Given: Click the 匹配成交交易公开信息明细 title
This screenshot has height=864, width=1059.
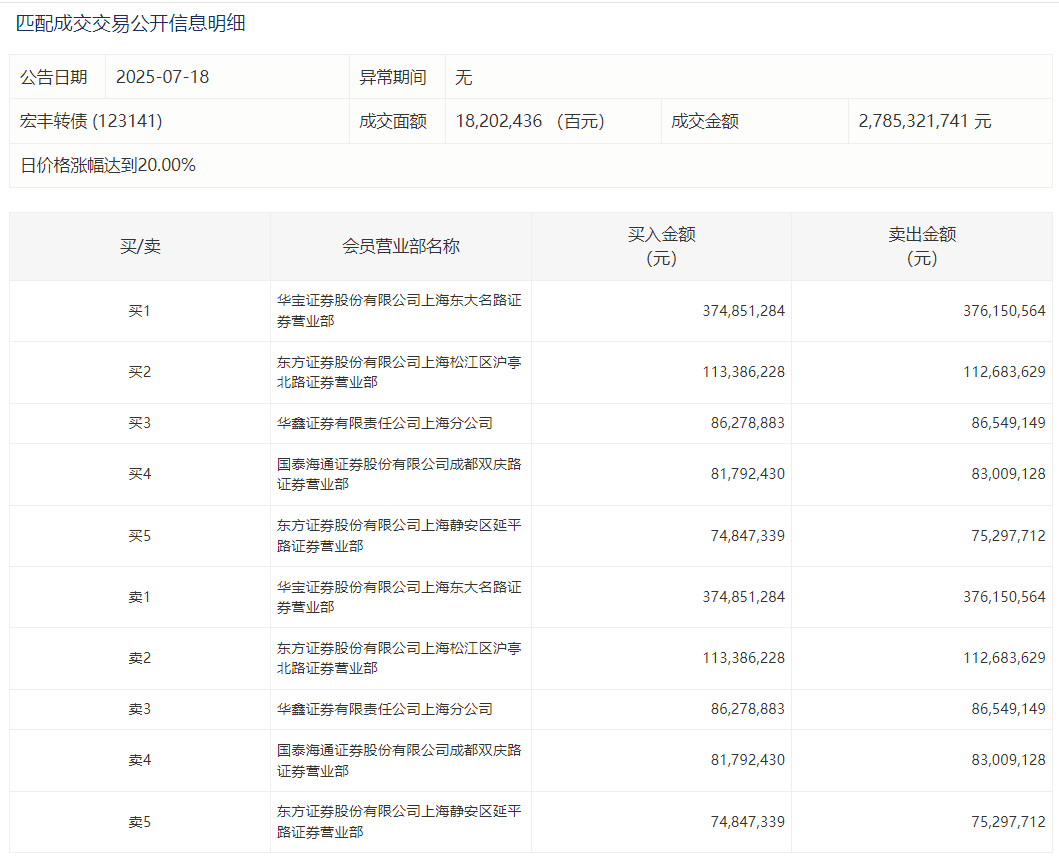Looking at the screenshot, I should coord(131,25).
